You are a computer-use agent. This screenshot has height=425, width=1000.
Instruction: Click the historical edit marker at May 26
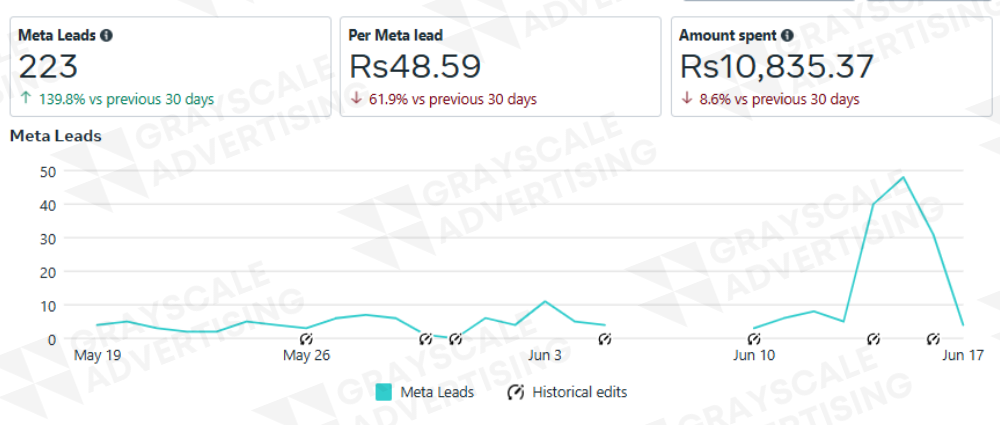point(307,339)
